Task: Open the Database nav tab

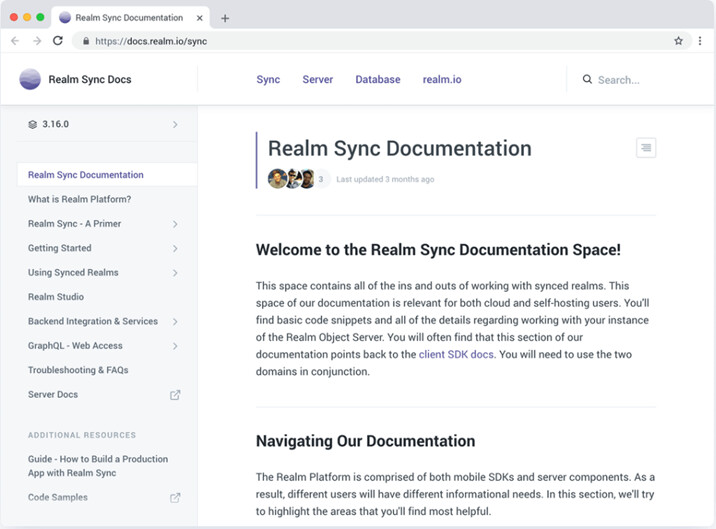Action: [x=378, y=79]
